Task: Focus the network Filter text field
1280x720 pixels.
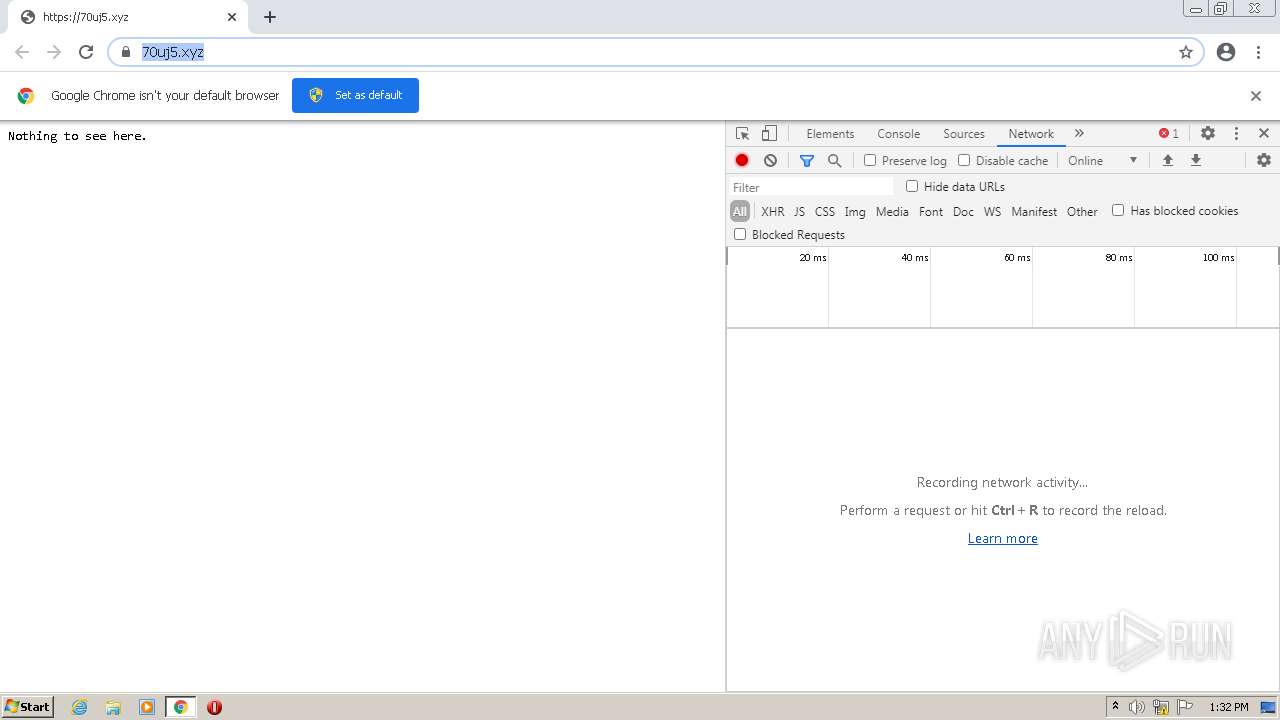Action: [811, 187]
